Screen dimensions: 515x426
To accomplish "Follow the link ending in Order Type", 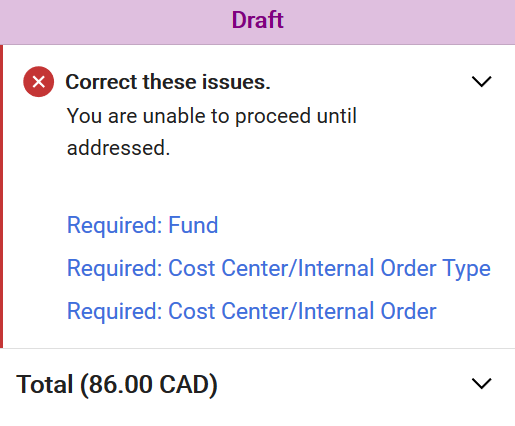I will point(279,269).
